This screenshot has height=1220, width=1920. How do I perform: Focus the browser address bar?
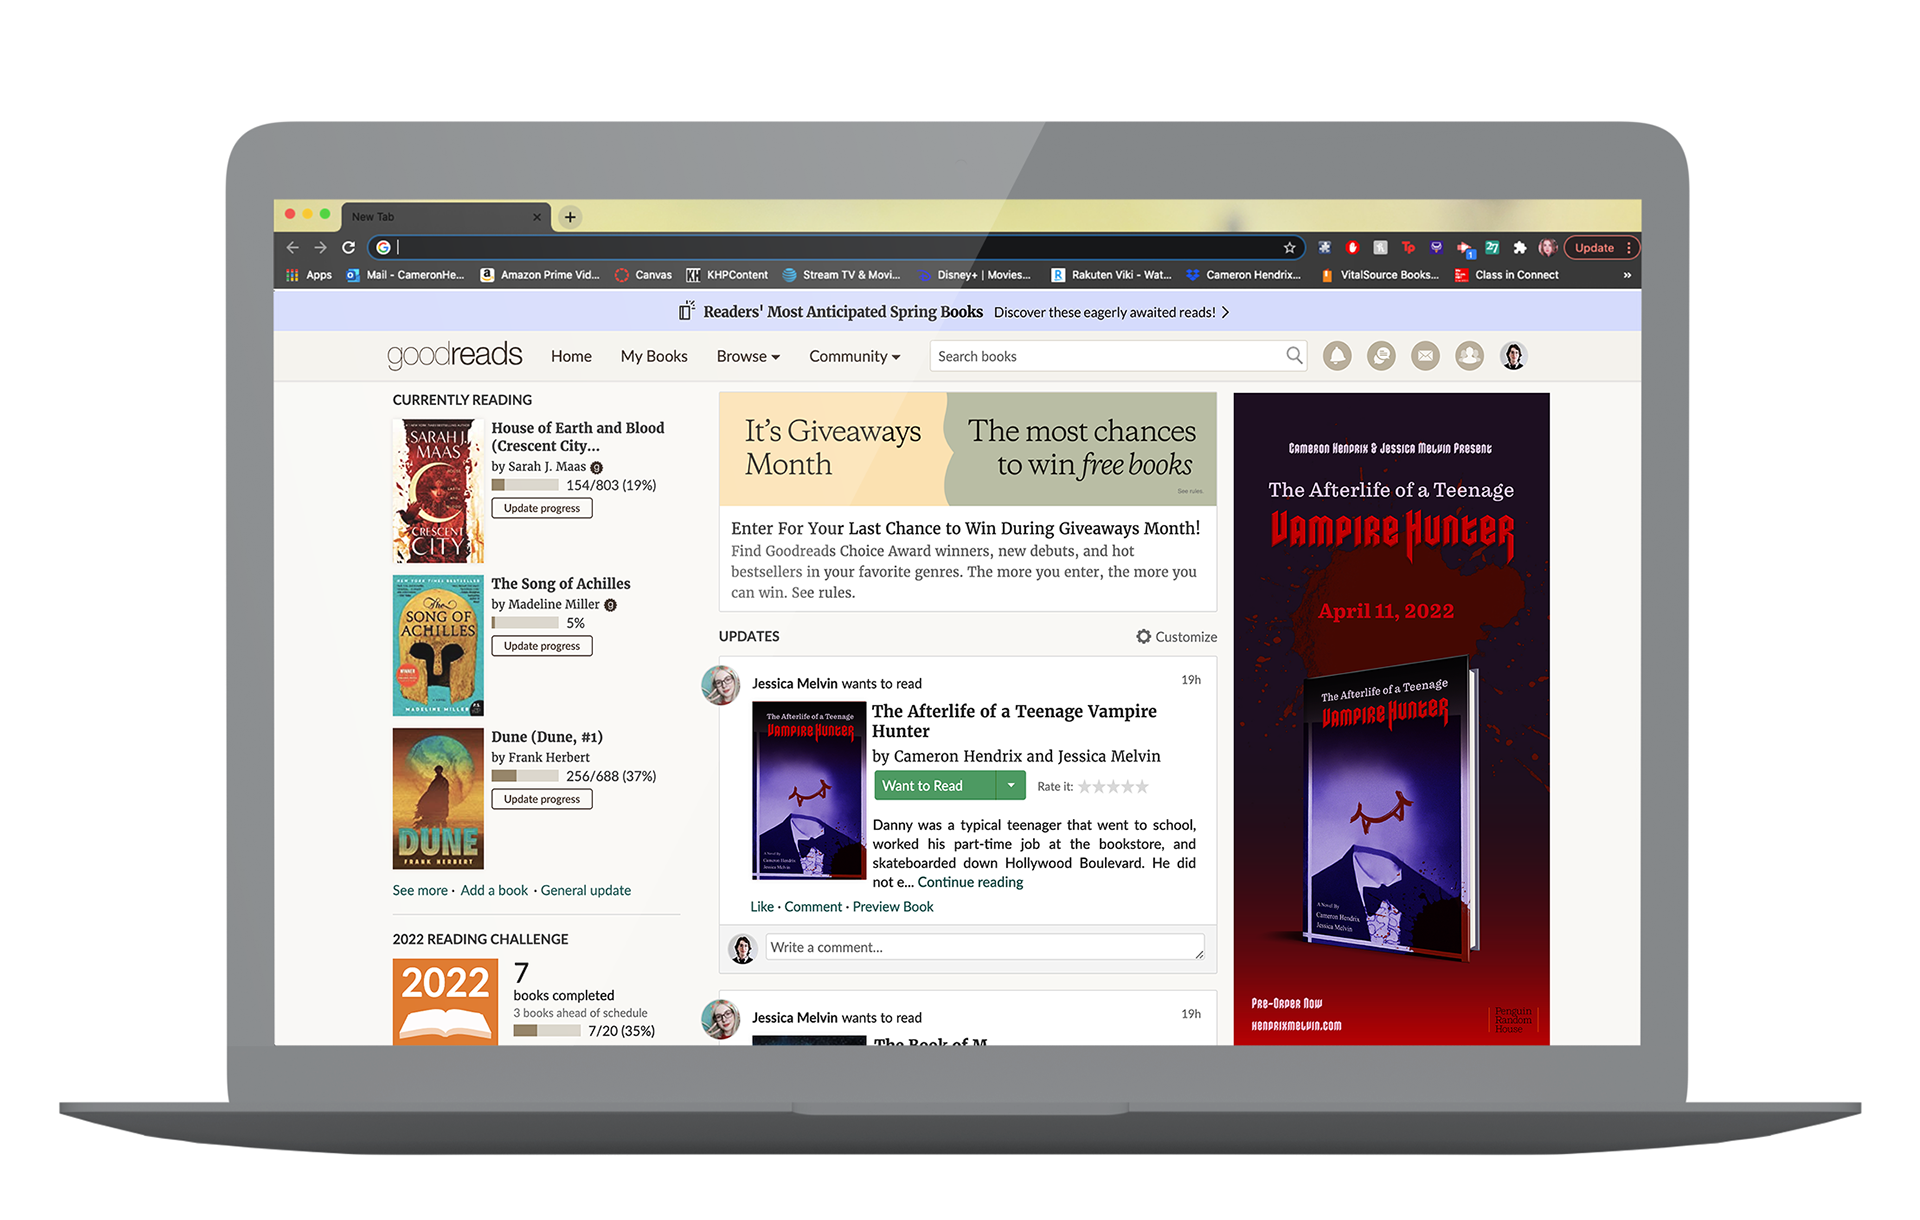(x=835, y=247)
